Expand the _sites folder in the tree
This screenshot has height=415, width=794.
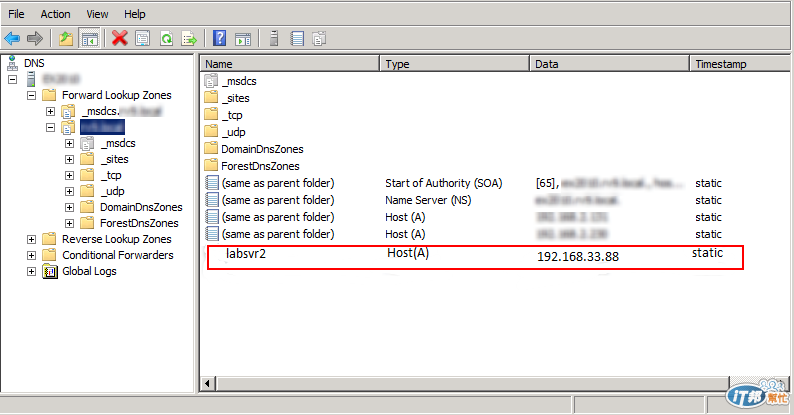[69, 159]
